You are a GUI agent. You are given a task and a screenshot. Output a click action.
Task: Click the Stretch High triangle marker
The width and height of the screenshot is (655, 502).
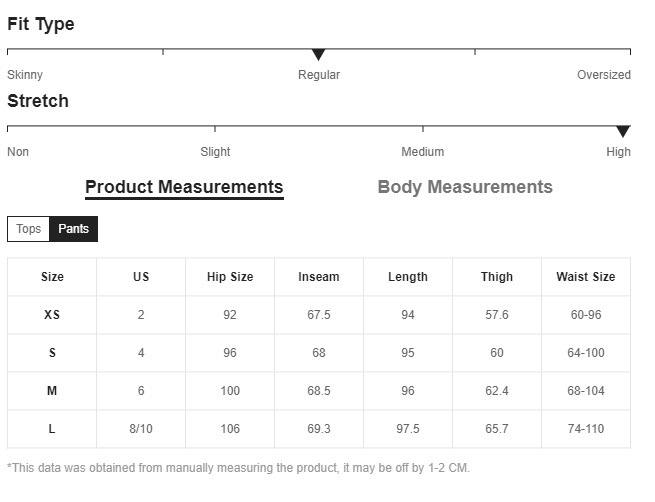[623, 131]
